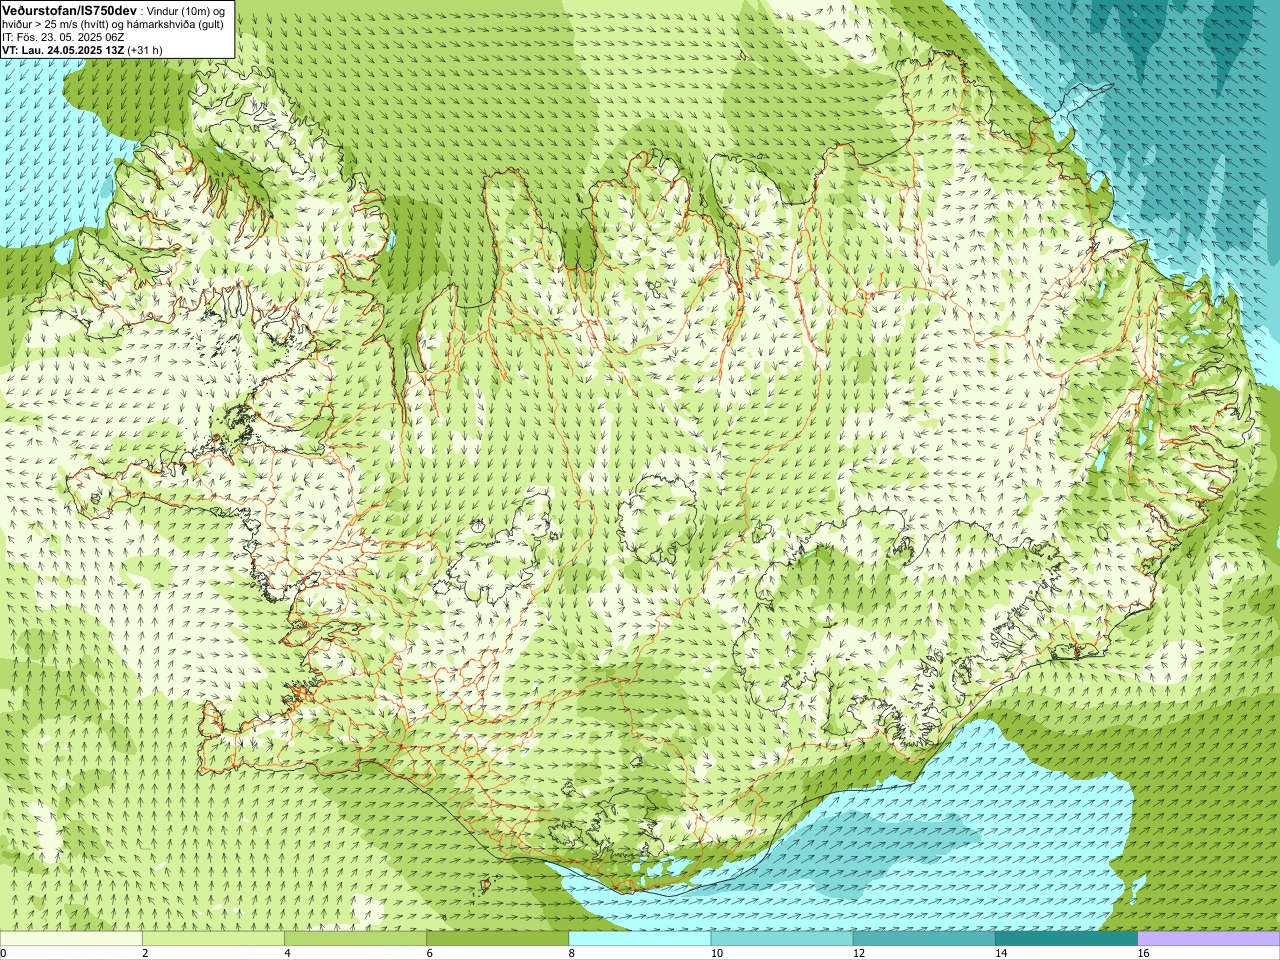Click the "Veðurstofan/IS750dev" title text
Viewport: 1280px width, 960px height.
tap(70, 9)
